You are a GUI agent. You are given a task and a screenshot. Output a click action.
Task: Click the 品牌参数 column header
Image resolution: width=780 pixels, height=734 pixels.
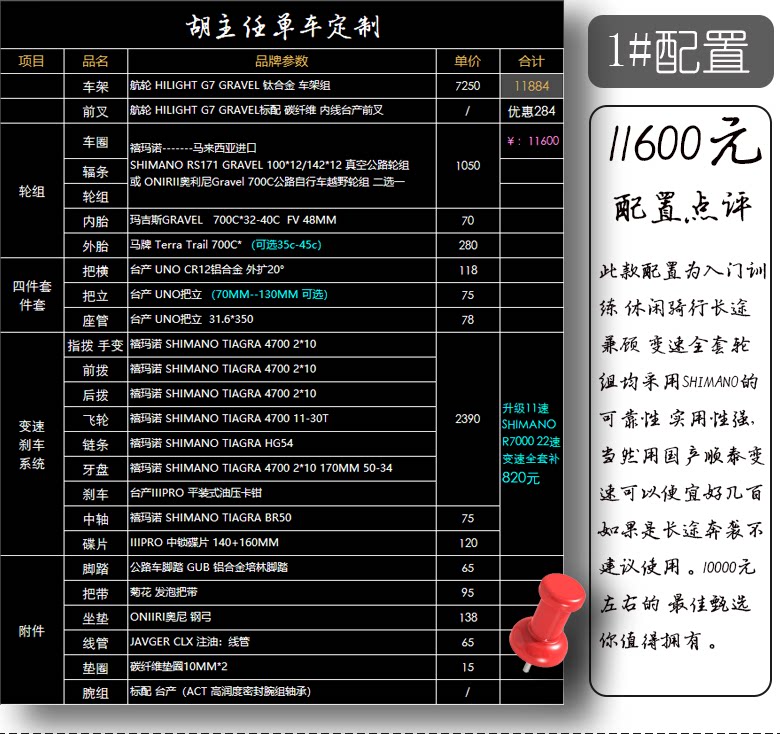(282, 61)
